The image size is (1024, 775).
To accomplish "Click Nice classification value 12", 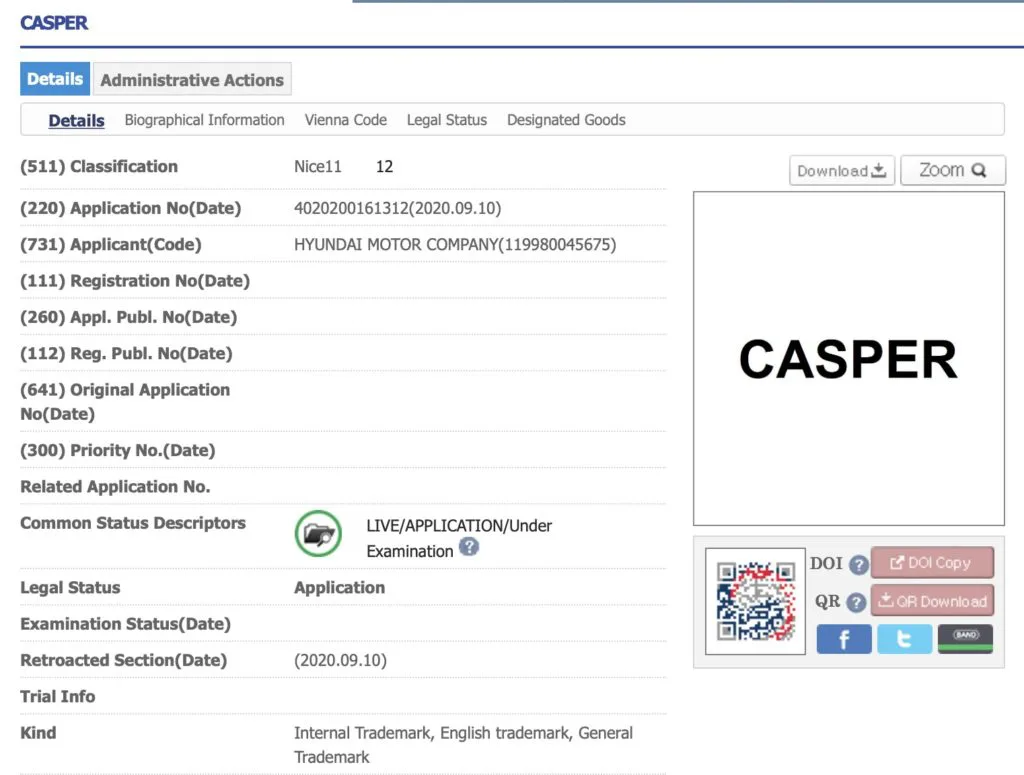I will (385, 166).
